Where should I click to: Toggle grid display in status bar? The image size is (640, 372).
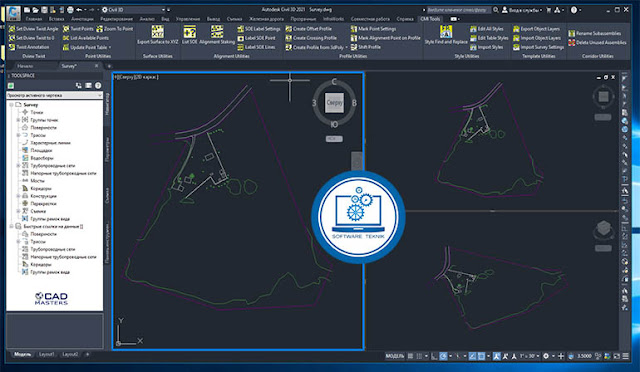410,356
